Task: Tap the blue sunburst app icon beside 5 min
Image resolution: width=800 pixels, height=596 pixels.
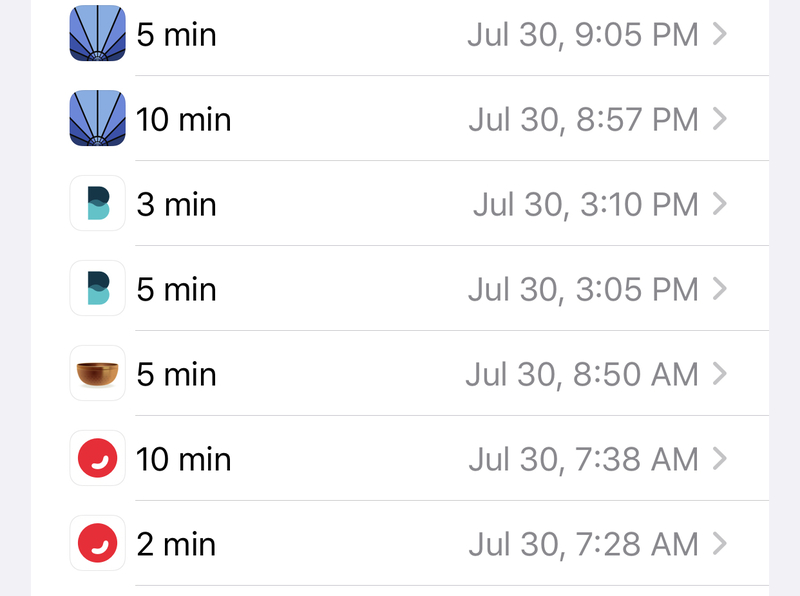Action: [x=97, y=34]
